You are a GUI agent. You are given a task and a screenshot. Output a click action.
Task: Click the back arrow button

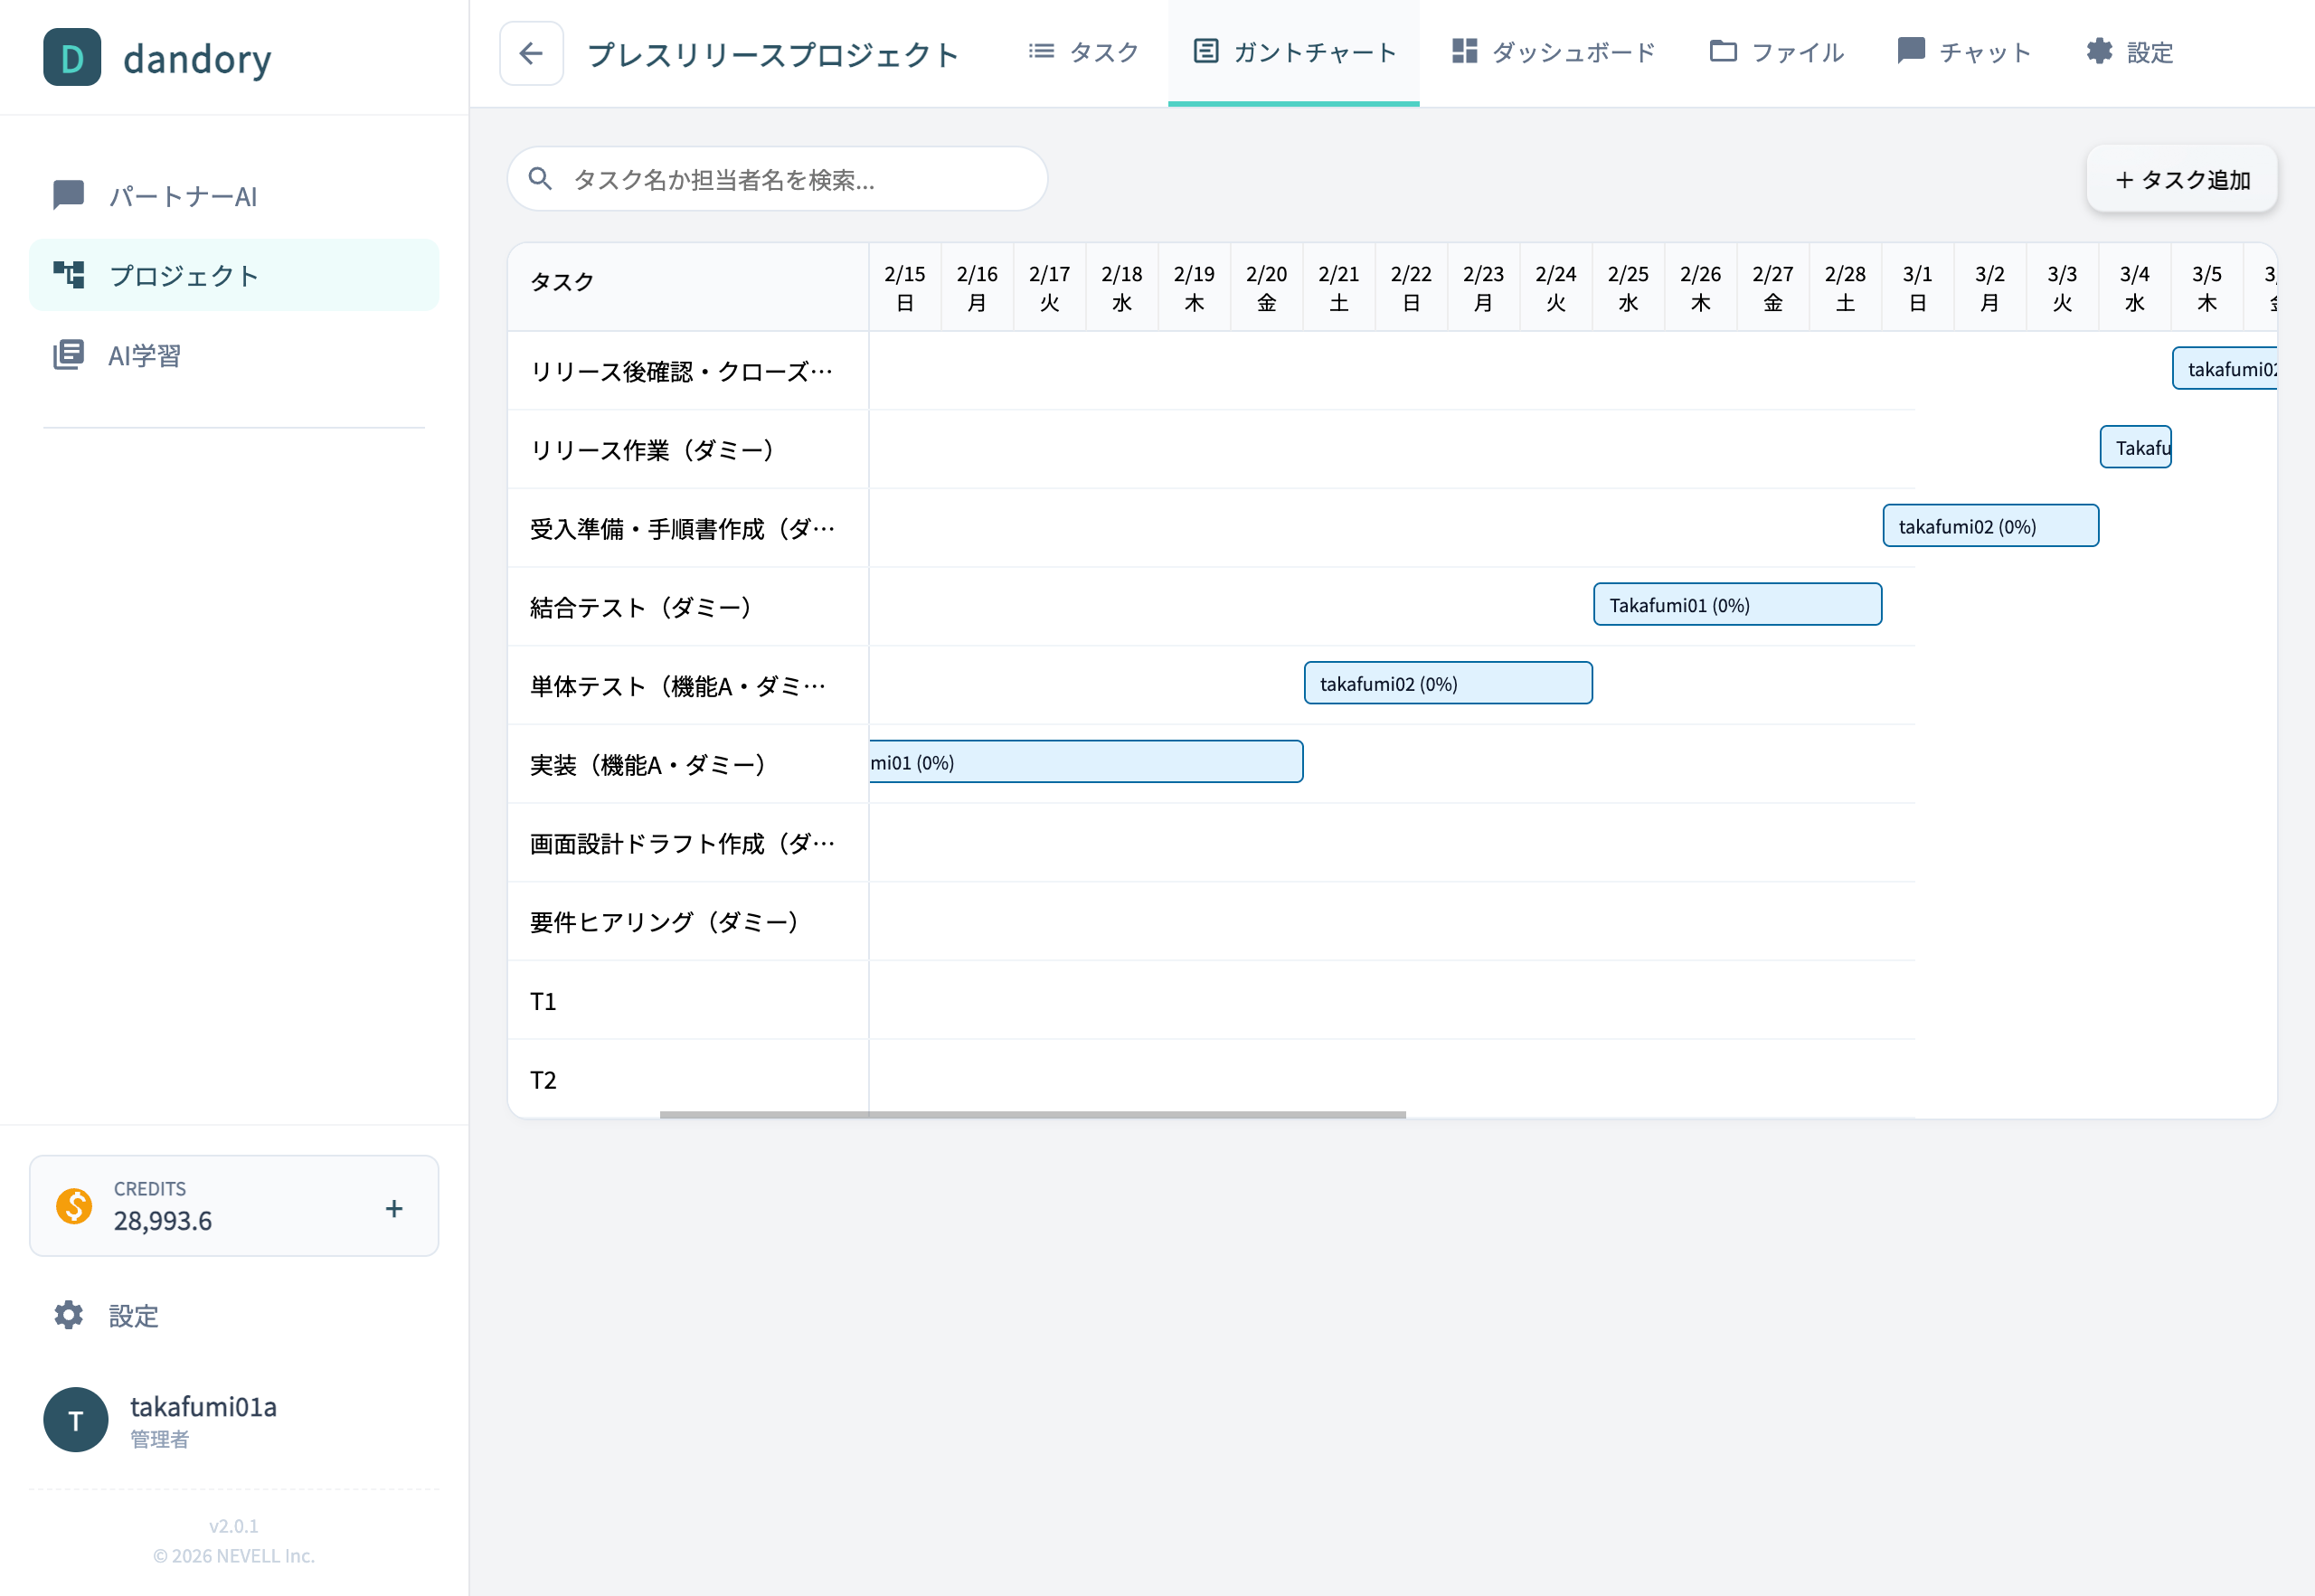click(x=531, y=53)
